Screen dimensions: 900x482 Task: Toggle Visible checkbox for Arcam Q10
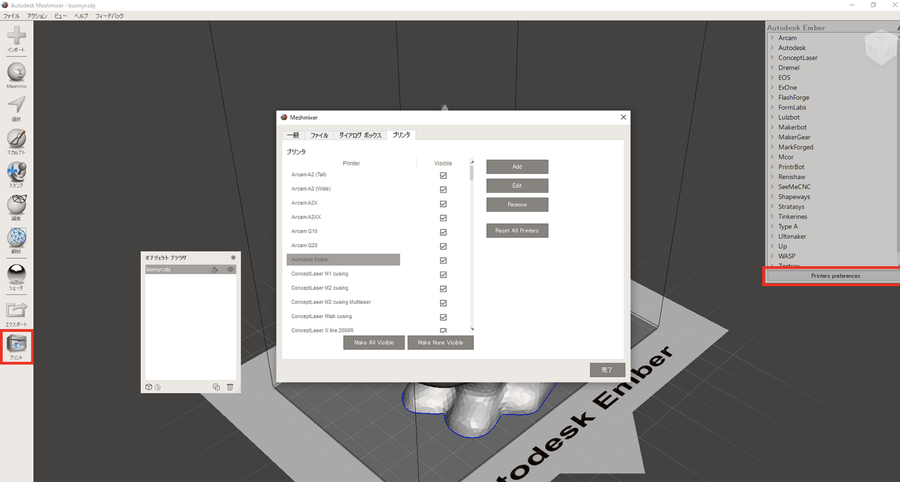(443, 232)
